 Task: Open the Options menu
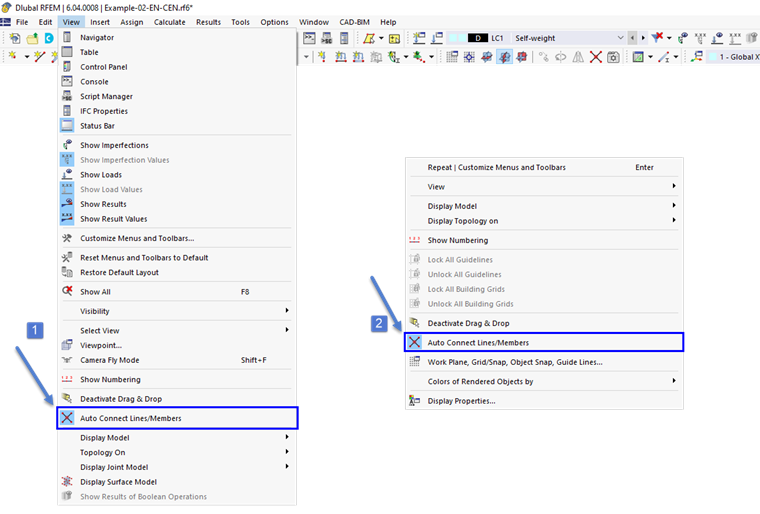click(x=274, y=22)
